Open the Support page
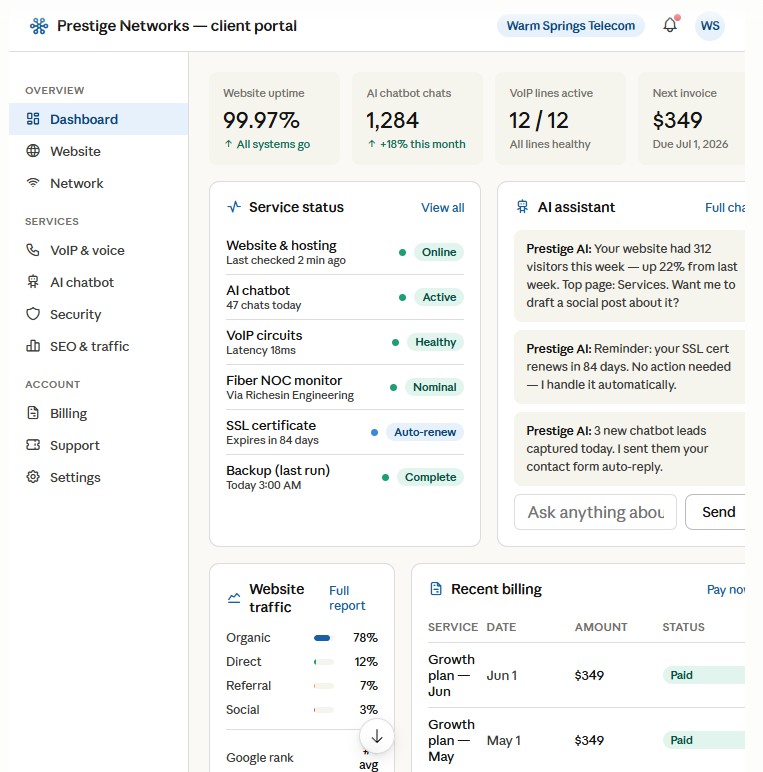Screen dimensions: 763x772 (x=98, y=445)
